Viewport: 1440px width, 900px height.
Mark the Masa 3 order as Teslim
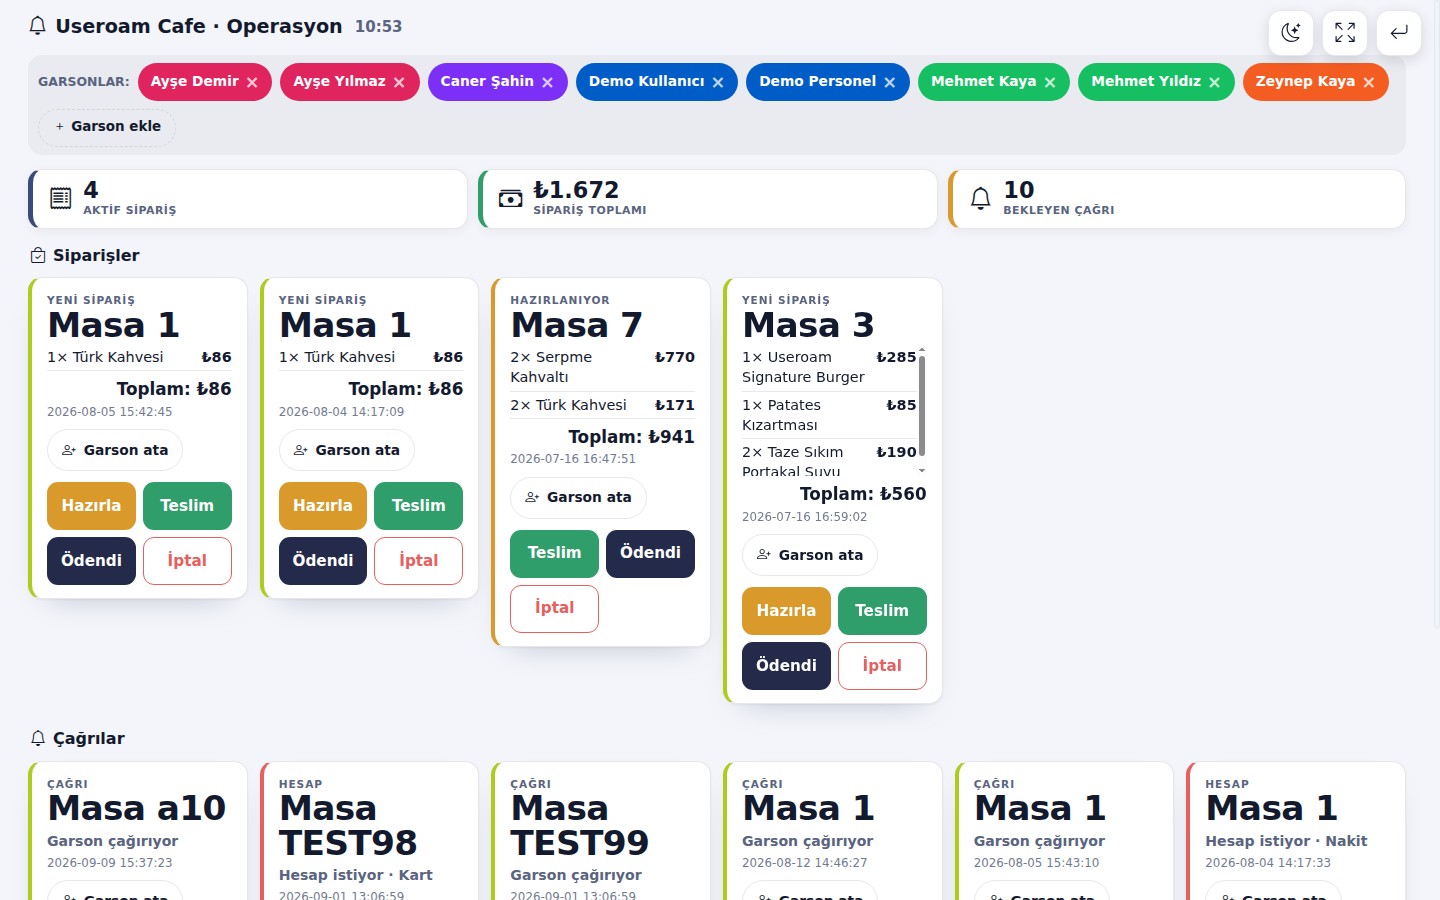882,611
